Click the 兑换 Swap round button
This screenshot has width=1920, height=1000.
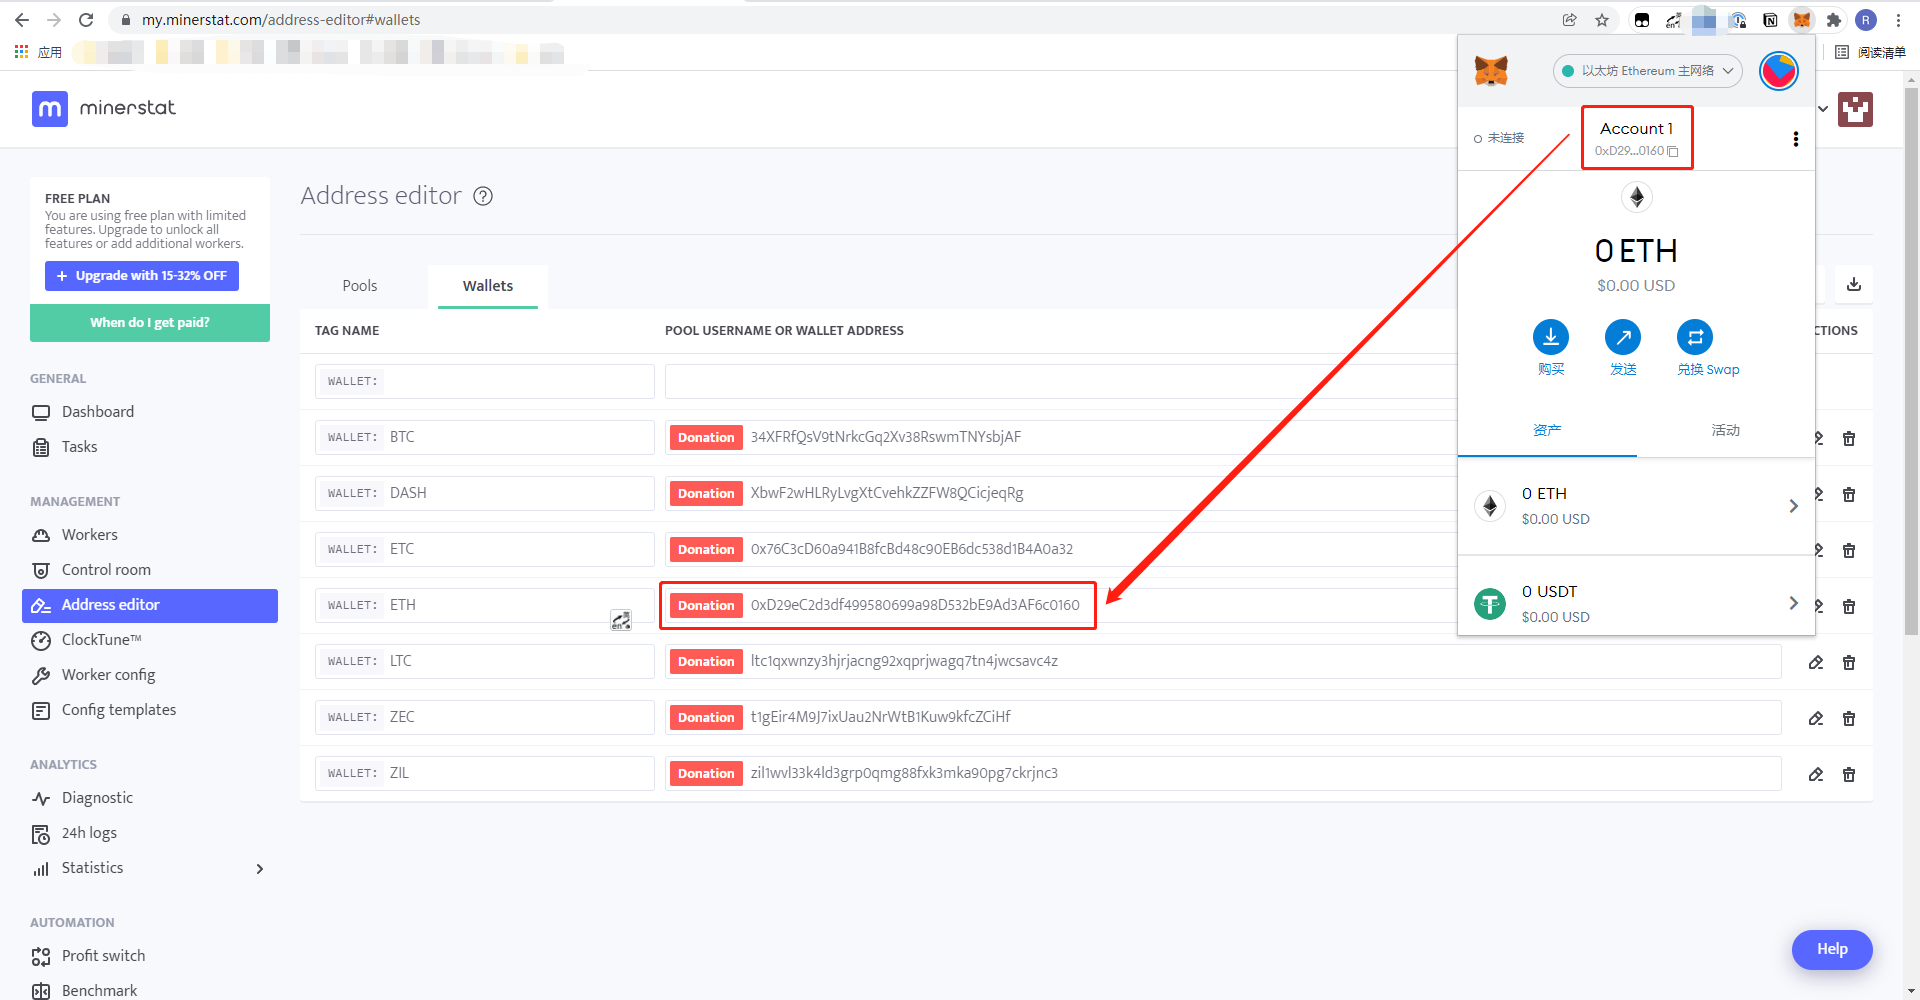tap(1695, 337)
